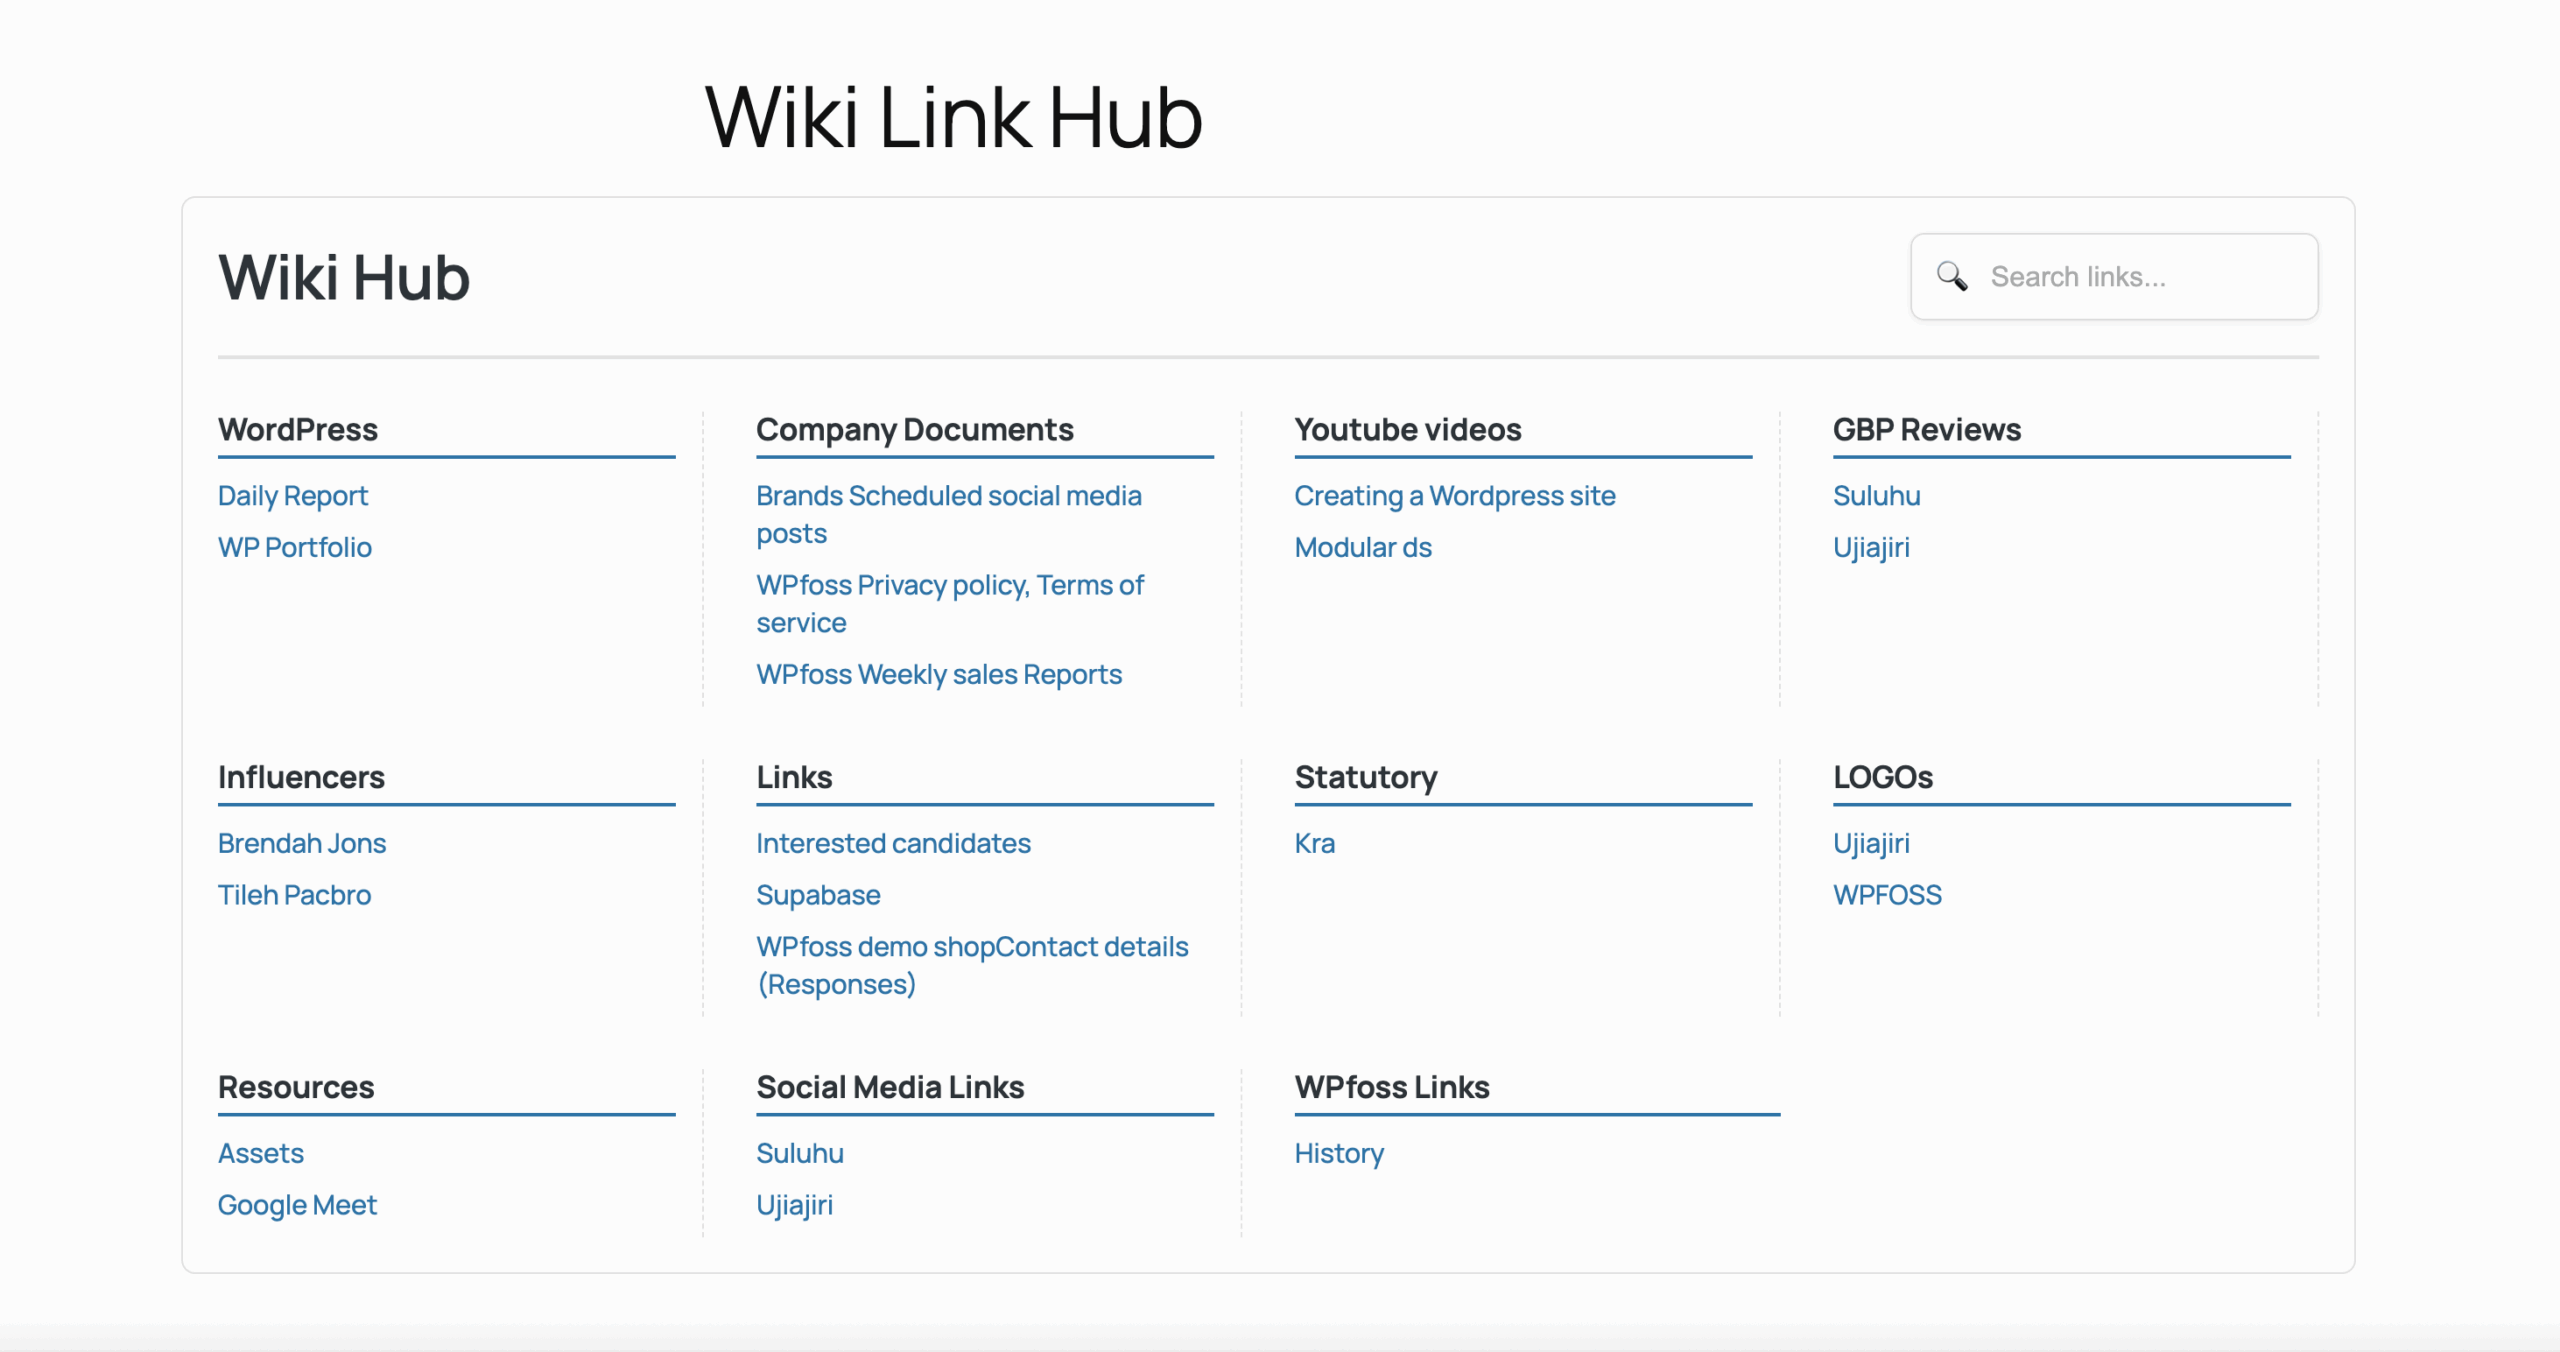This screenshot has width=2560, height=1352.
Task: Open Suluhu under GBP Reviews
Action: (x=1876, y=496)
